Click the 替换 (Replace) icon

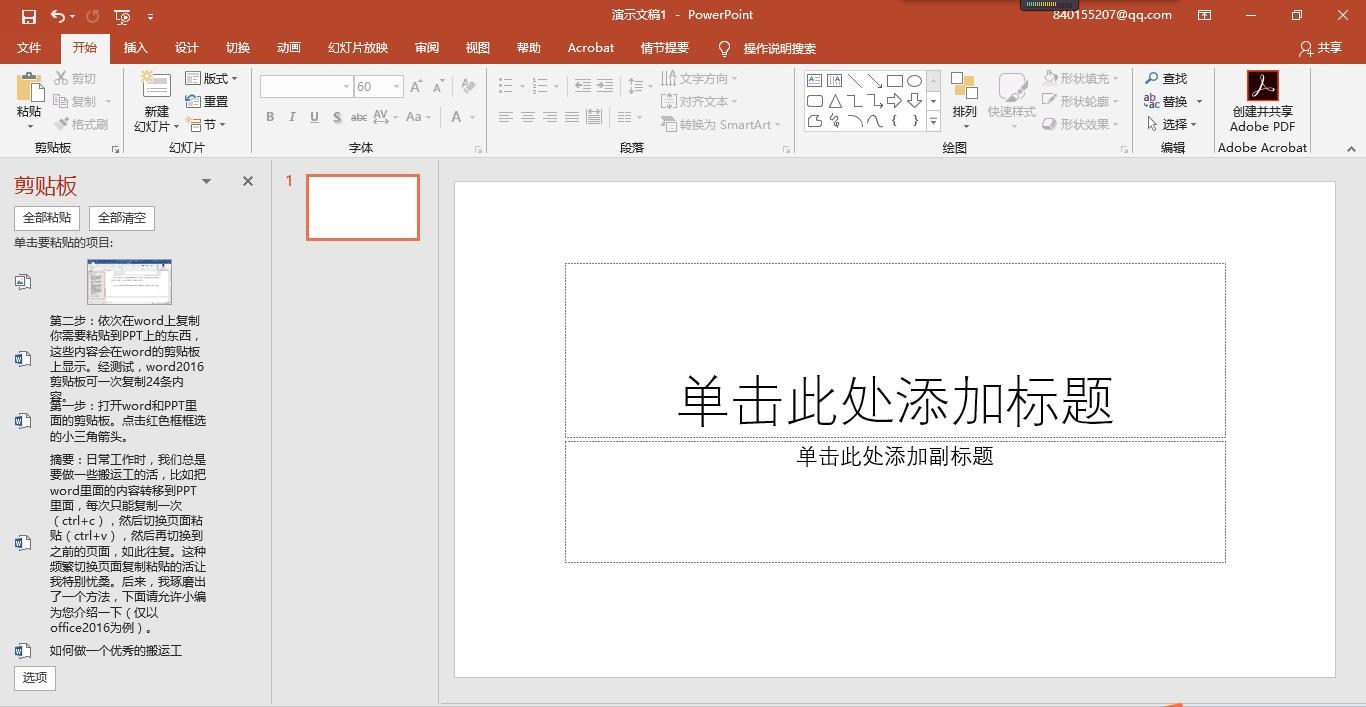click(x=1153, y=99)
